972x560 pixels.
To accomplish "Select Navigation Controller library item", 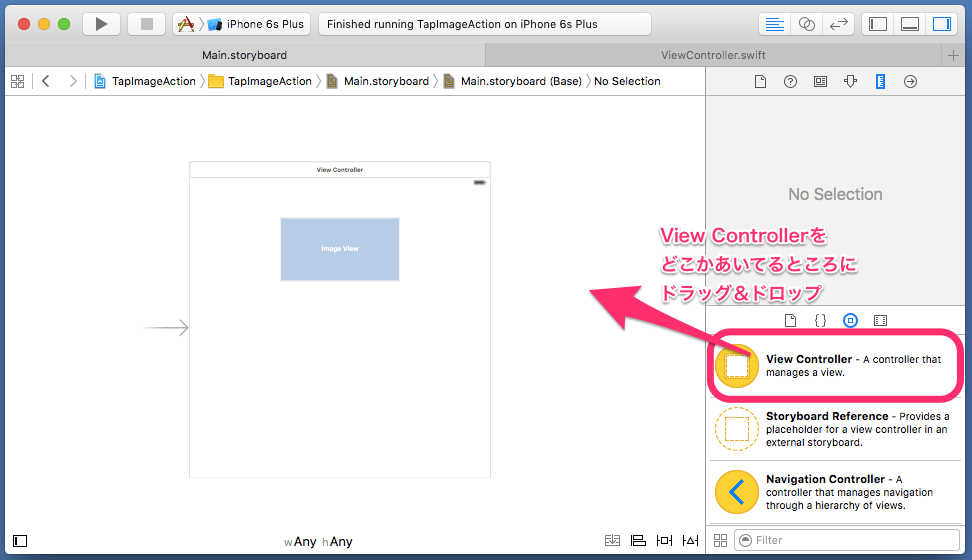I will coord(836,492).
